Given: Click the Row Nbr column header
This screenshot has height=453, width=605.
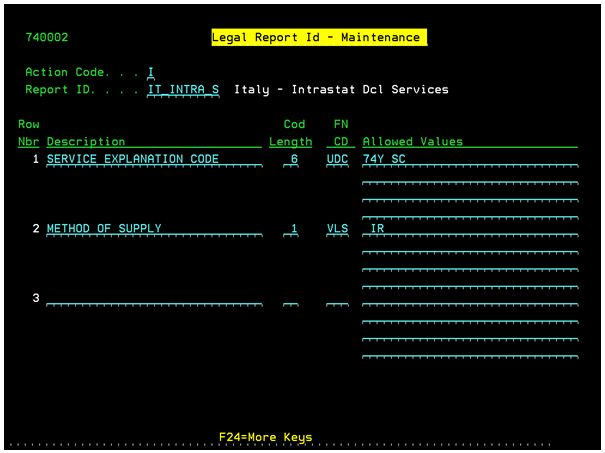Looking at the screenshot, I should point(29,133).
